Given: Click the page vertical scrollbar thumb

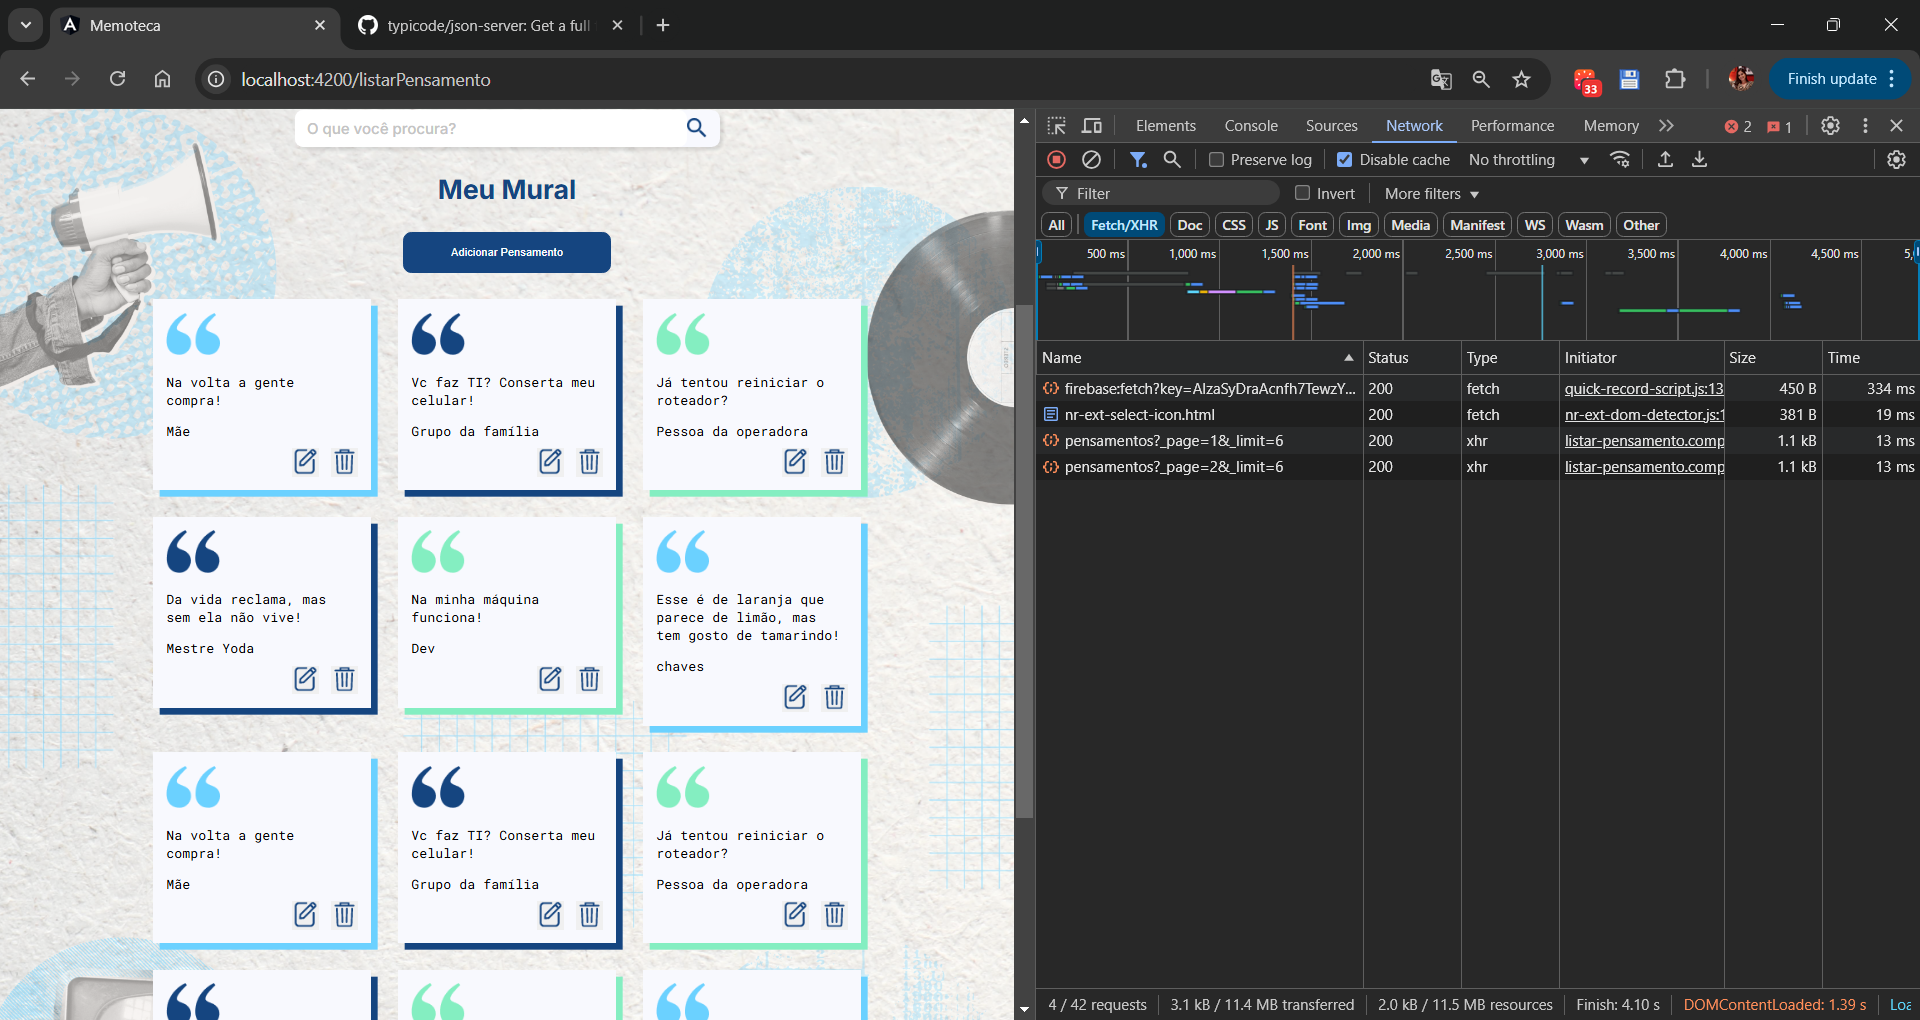Looking at the screenshot, I should point(1024,560).
